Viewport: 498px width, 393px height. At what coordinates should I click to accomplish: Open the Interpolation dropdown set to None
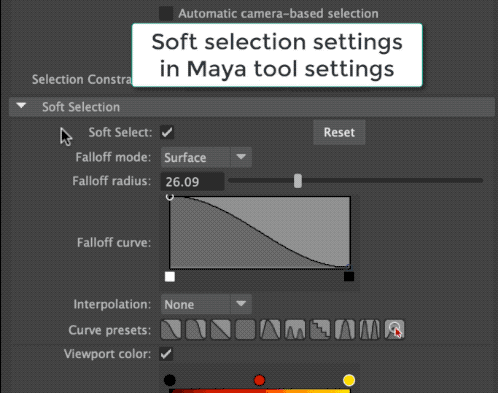(x=206, y=304)
